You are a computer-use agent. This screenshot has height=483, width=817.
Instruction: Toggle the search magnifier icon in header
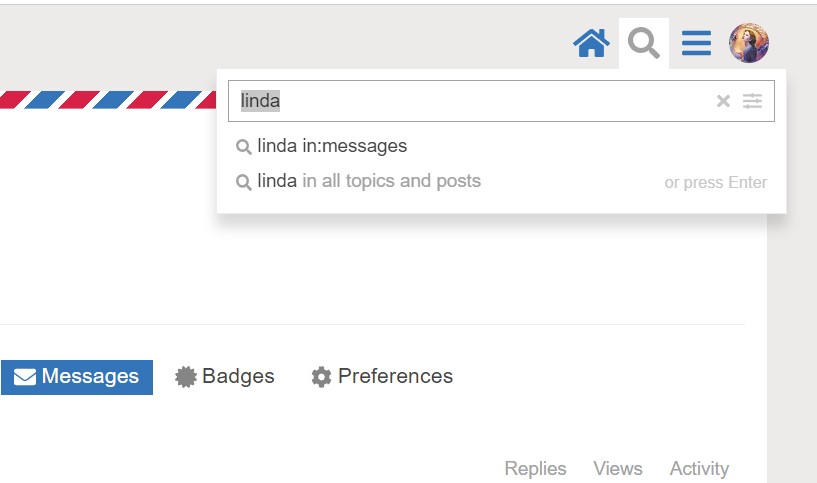click(x=644, y=43)
